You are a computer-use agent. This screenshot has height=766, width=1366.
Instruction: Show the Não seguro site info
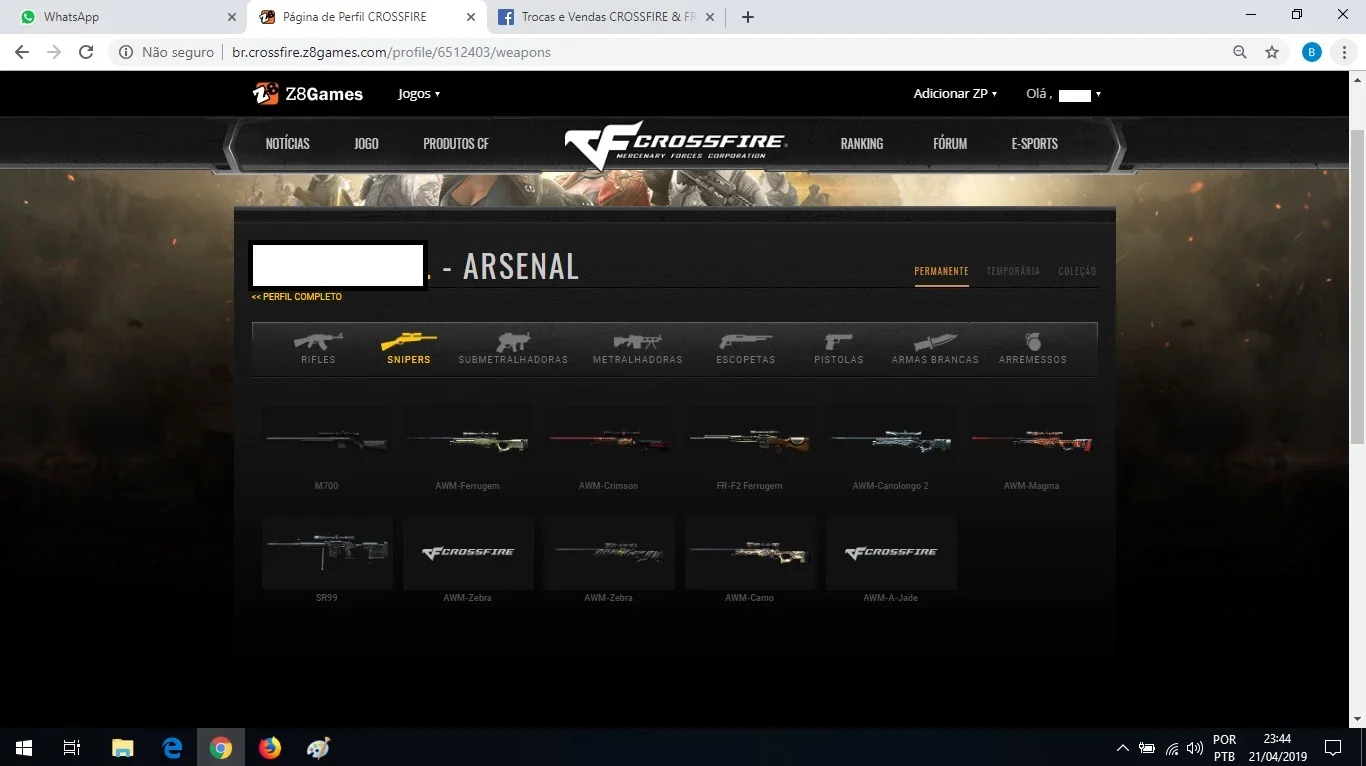click(x=167, y=52)
